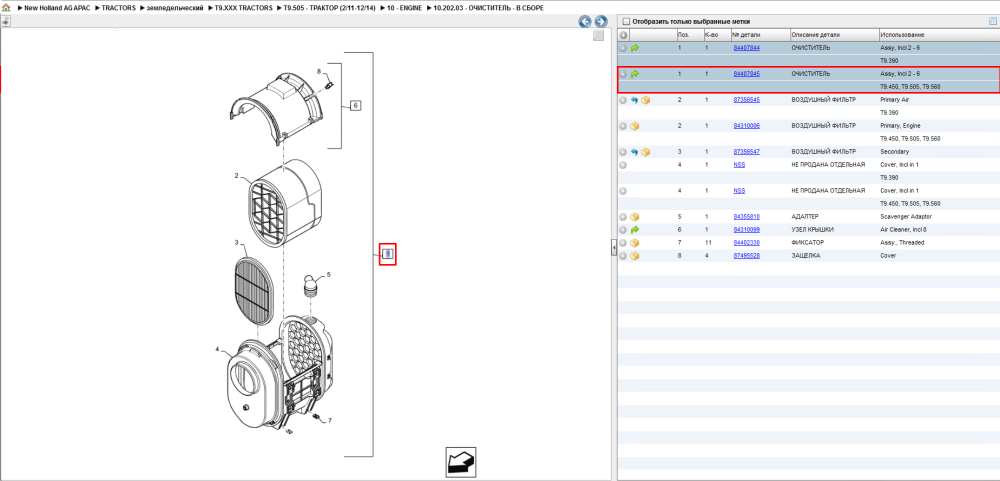Open the 10 - ENGINE breadcrumb
The height and width of the screenshot is (481, 1000).
[404, 8]
